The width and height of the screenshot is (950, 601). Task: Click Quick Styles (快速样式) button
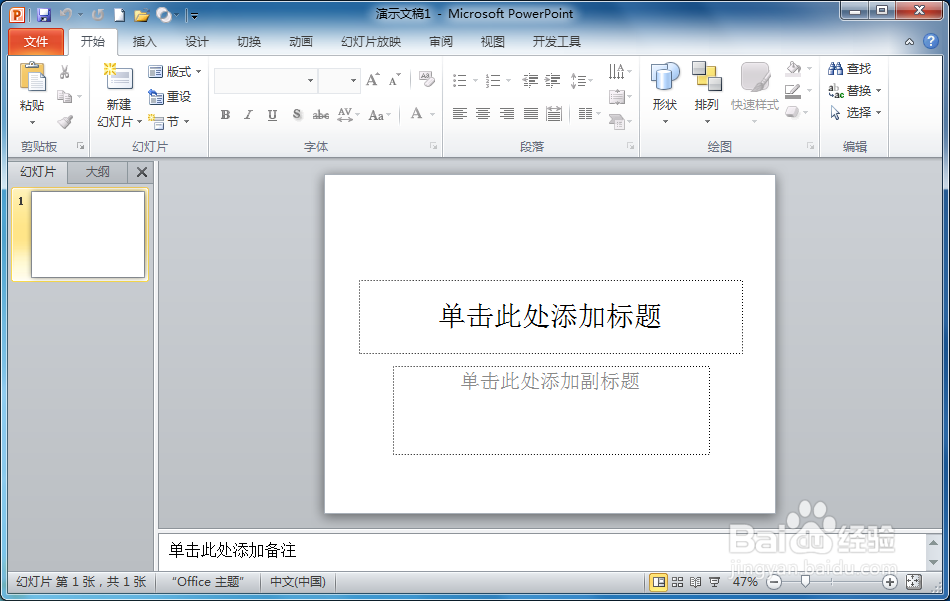click(754, 94)
